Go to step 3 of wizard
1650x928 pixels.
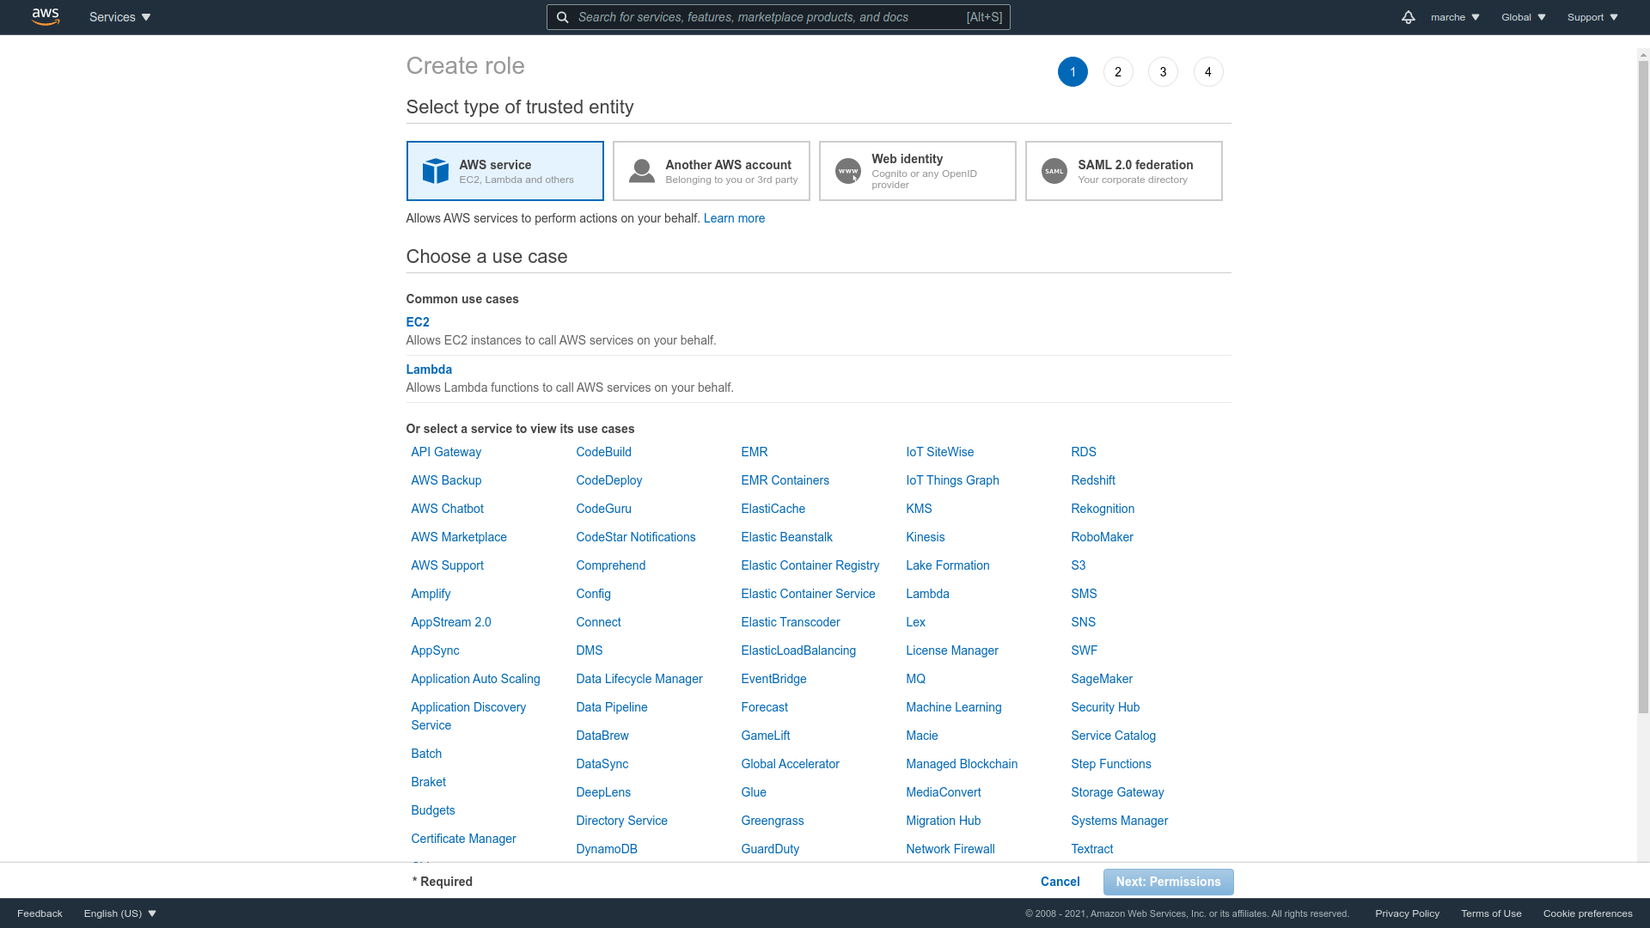pyautogui.click(x=1163, y=72)
